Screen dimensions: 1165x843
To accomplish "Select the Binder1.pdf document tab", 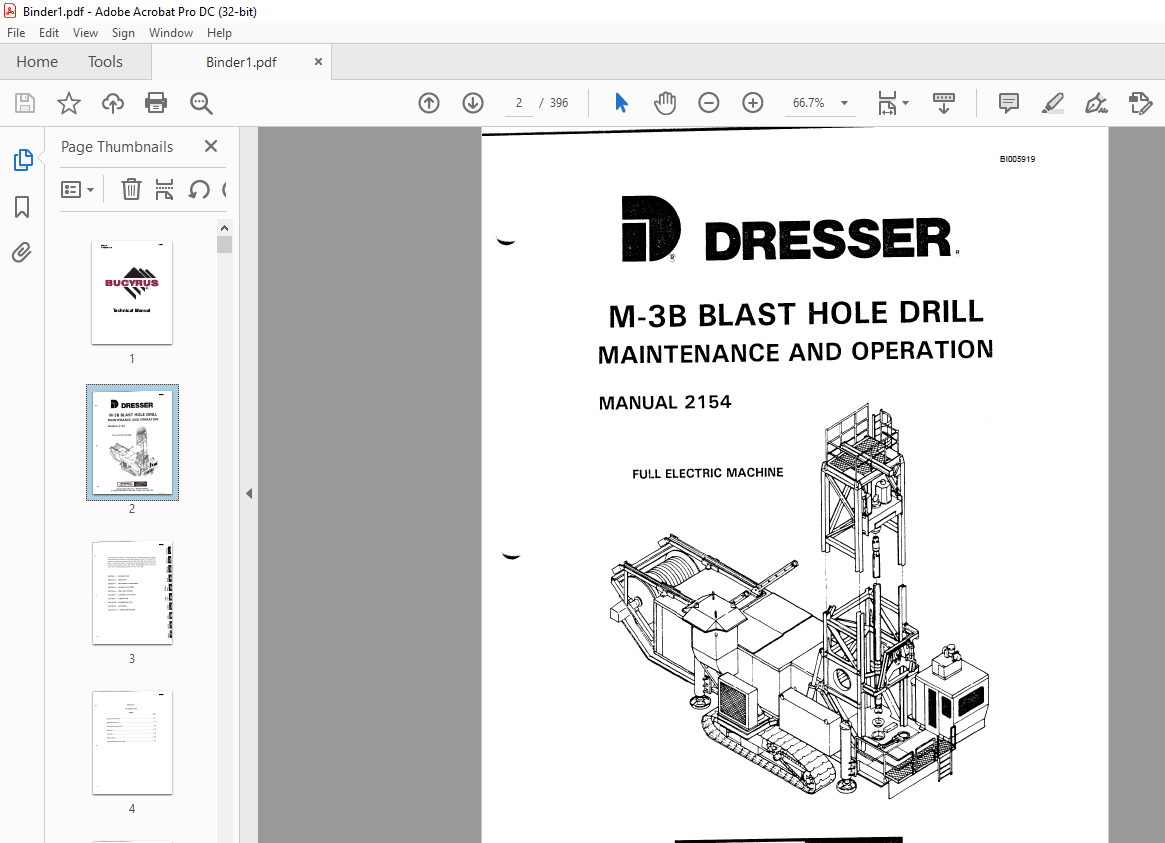I will [241, 62].
